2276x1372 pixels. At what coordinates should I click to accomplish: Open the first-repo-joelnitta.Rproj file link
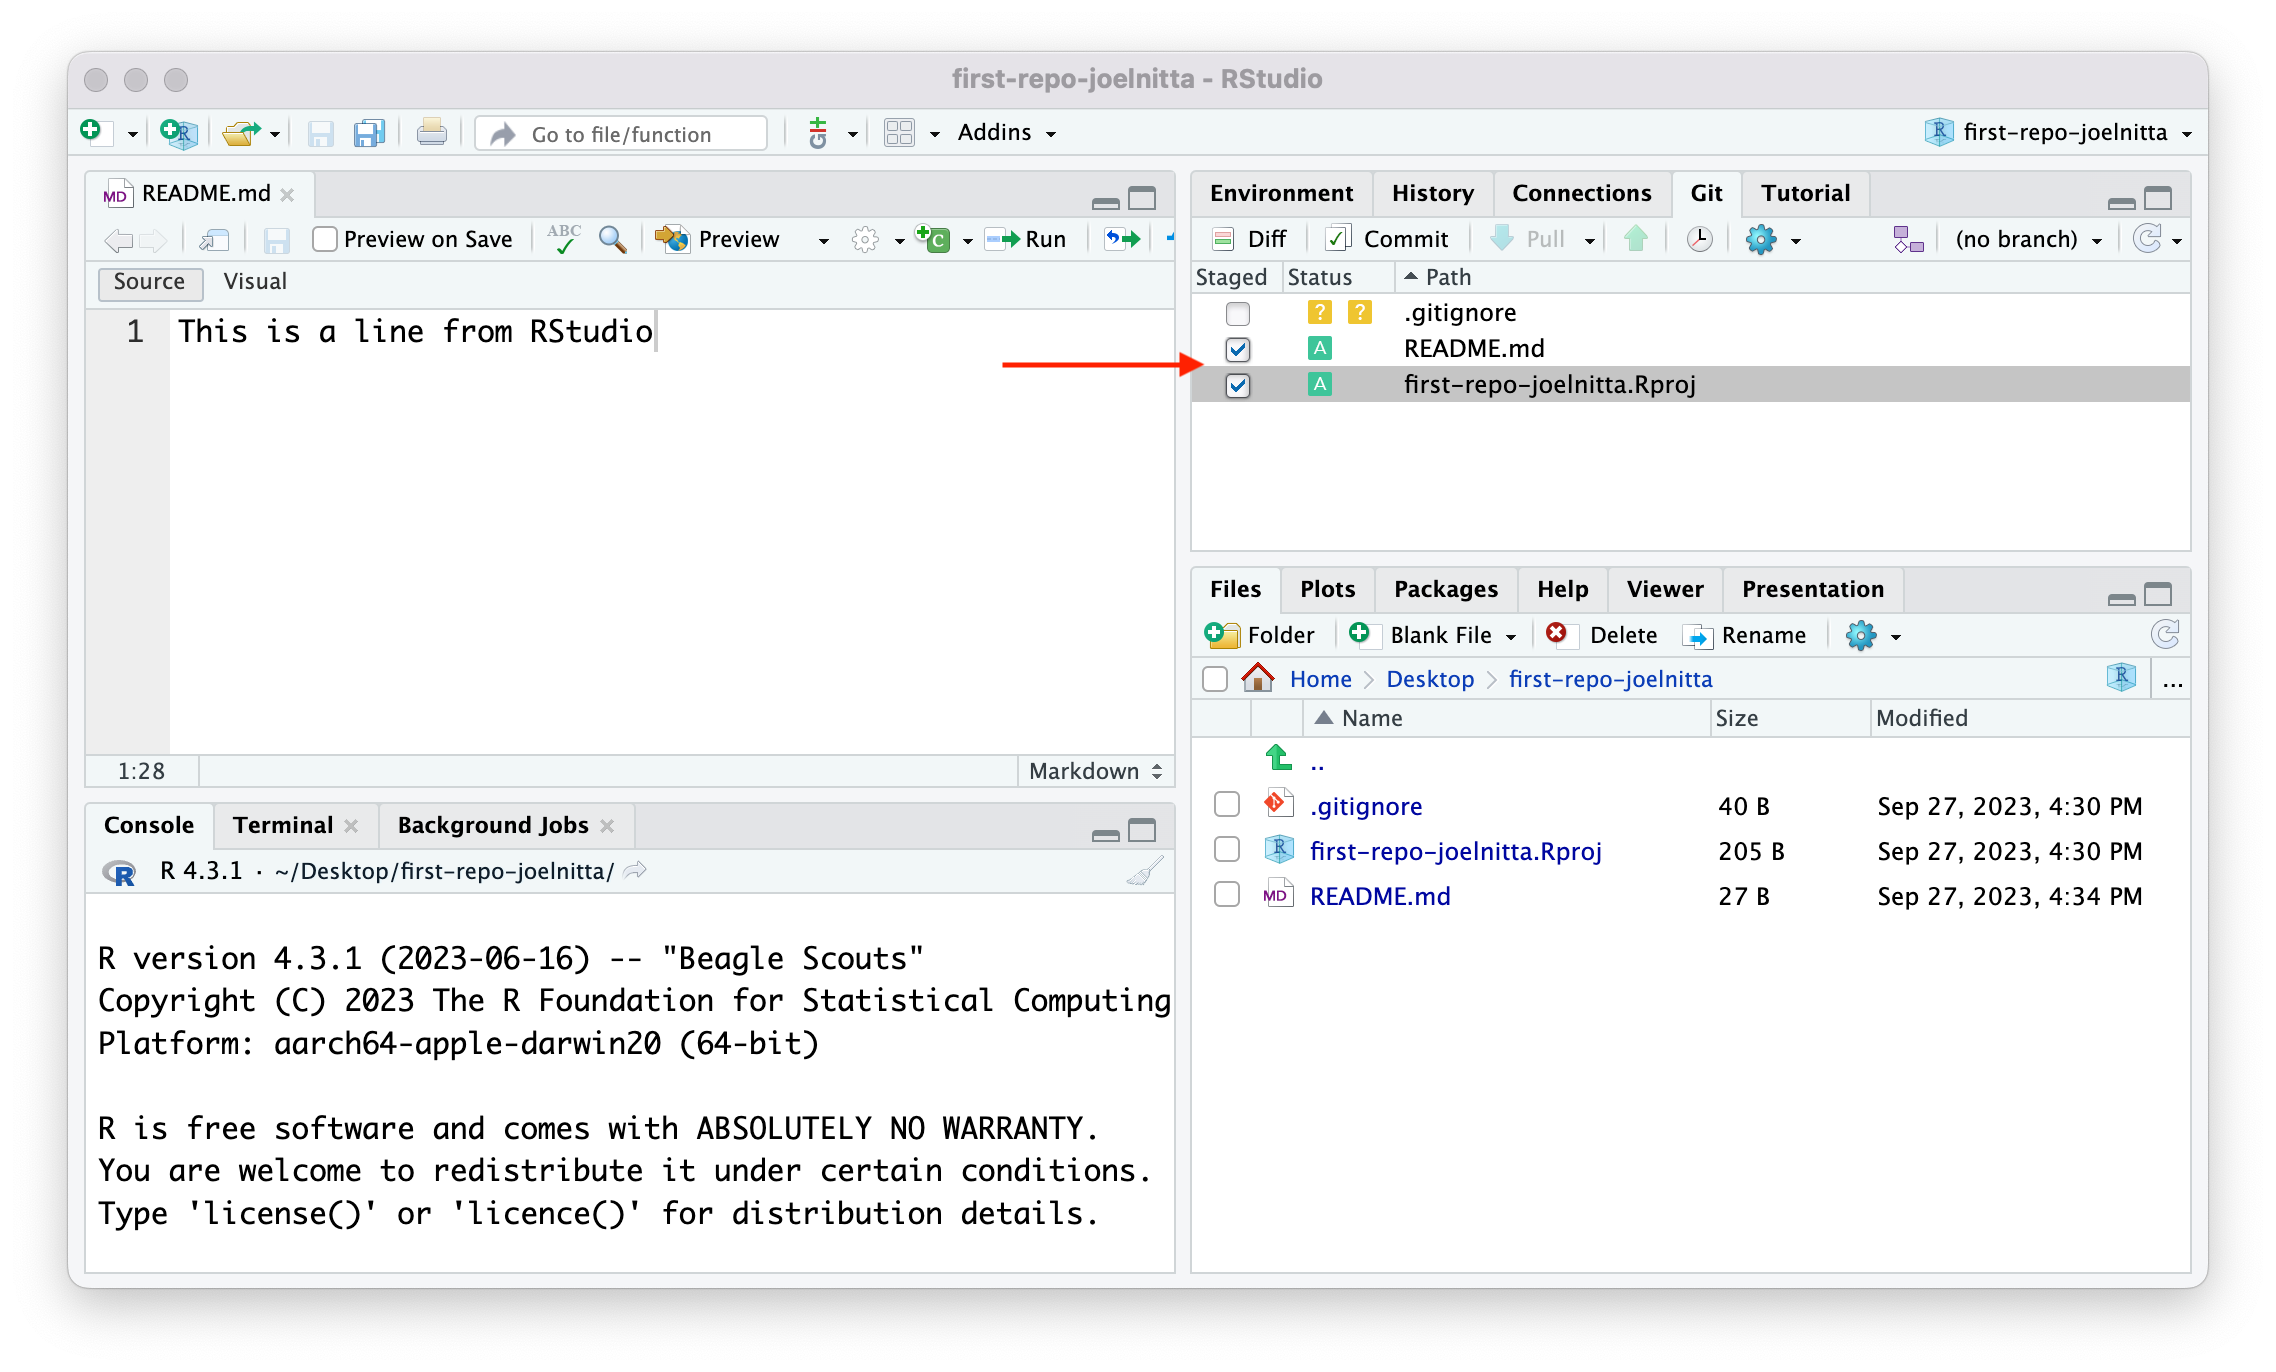pos(1455,851)
